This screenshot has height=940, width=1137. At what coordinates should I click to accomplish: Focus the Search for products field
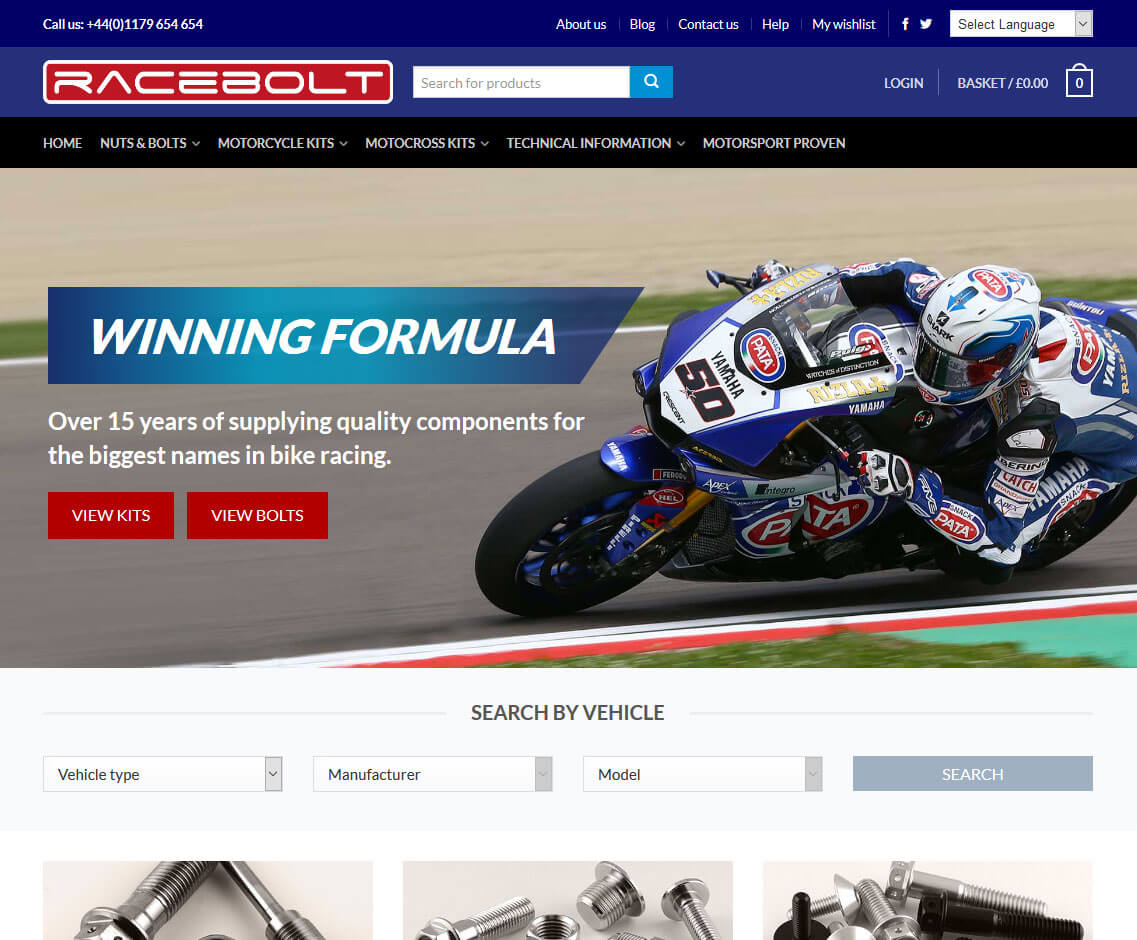pyautogui.click(x=521, y=82)
